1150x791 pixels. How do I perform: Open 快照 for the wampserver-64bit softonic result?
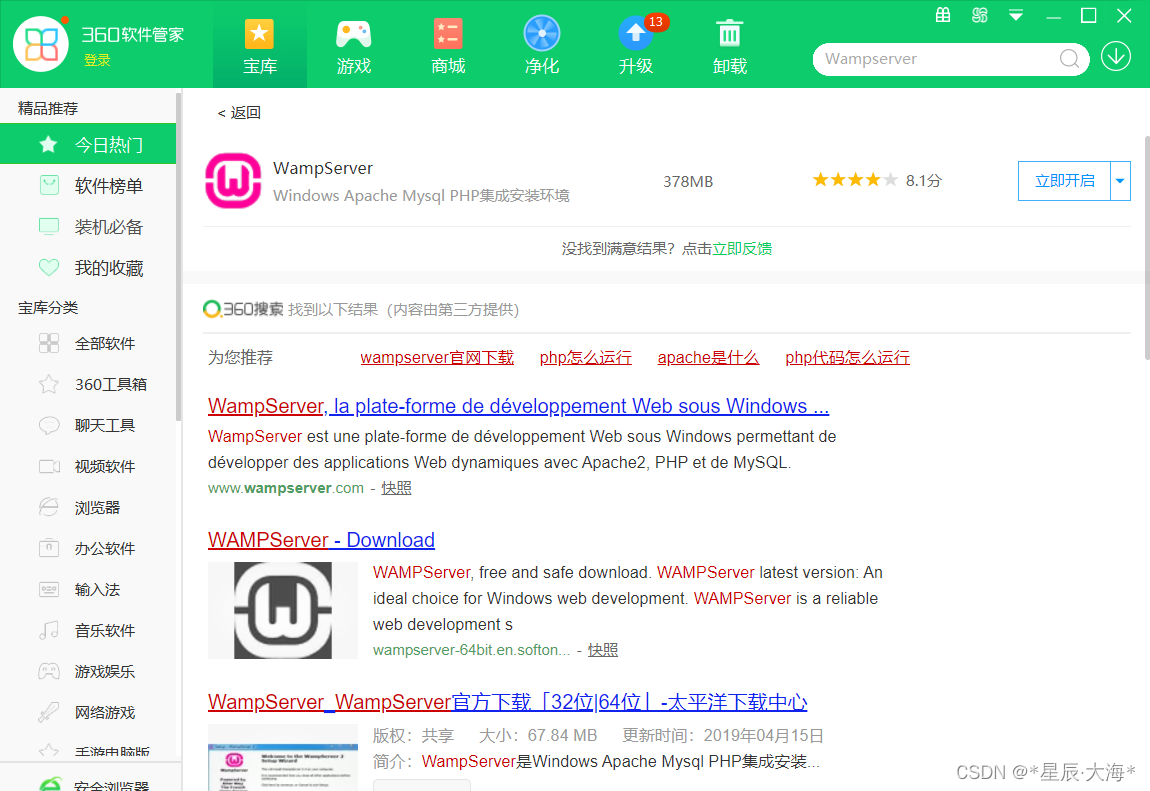pyautogui.click(x=603, y=650)
